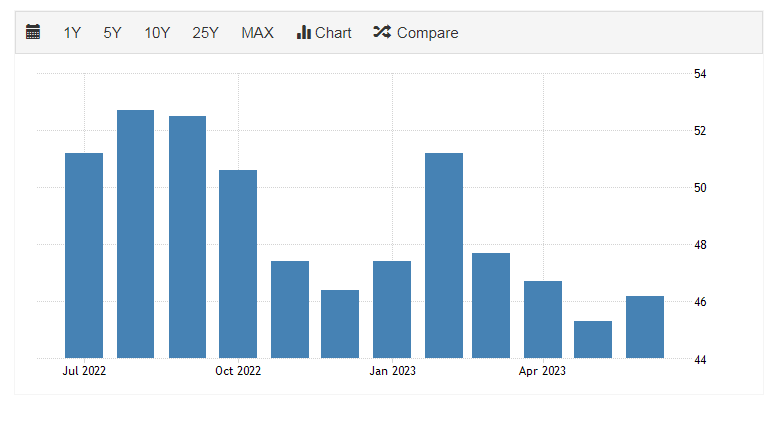Show the 10Y history range
The width and height of the screenshot is (774, 438).
pyautogui.click(x=157, y=32)
